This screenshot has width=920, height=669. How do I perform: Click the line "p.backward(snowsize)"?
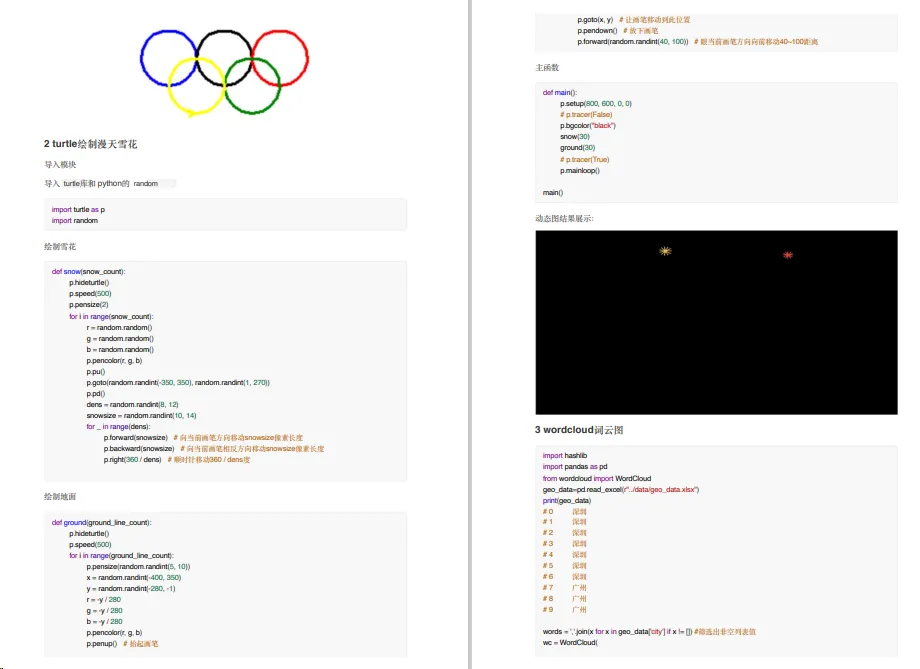coord(138,449)
